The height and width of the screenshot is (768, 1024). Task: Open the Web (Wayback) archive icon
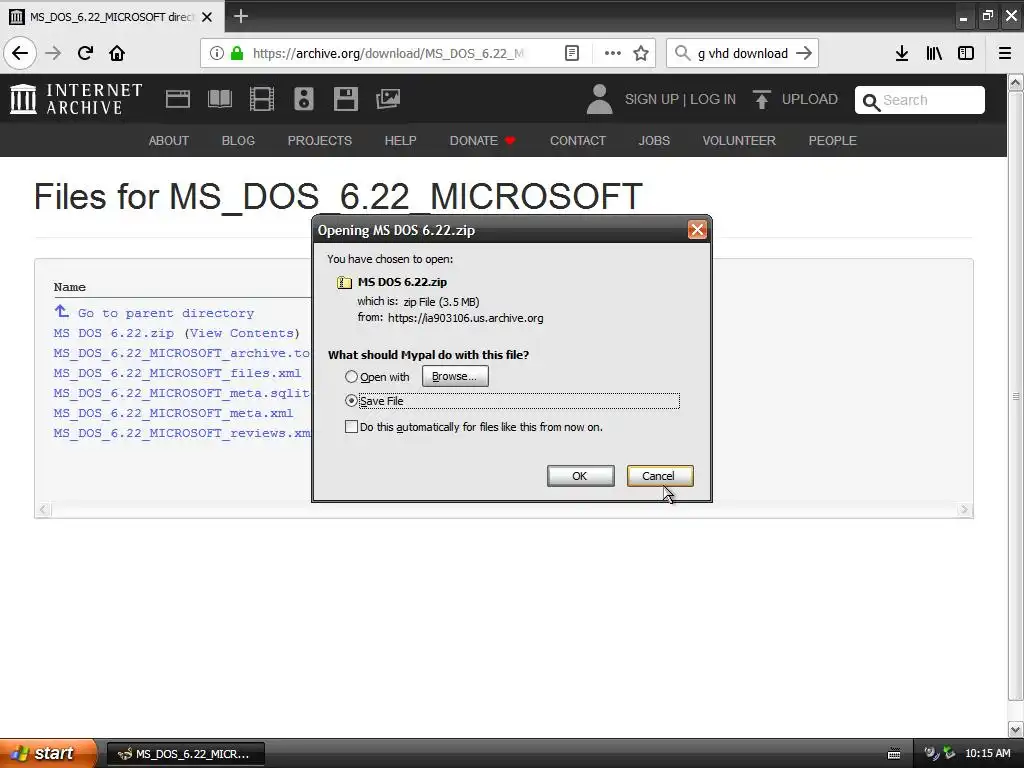pyautogui.click(x=178, y=99)
